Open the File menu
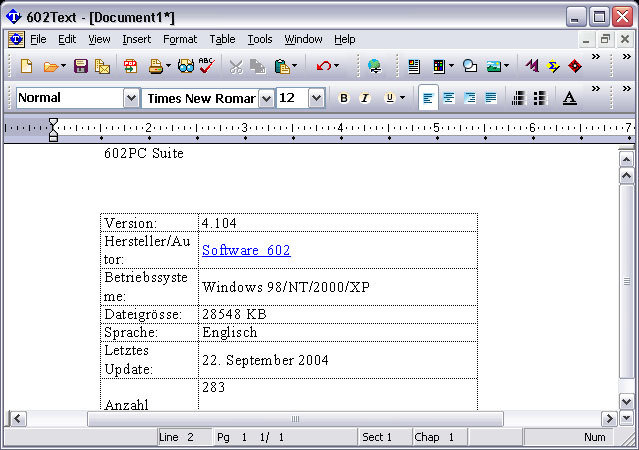 click(x=38, y=39)
